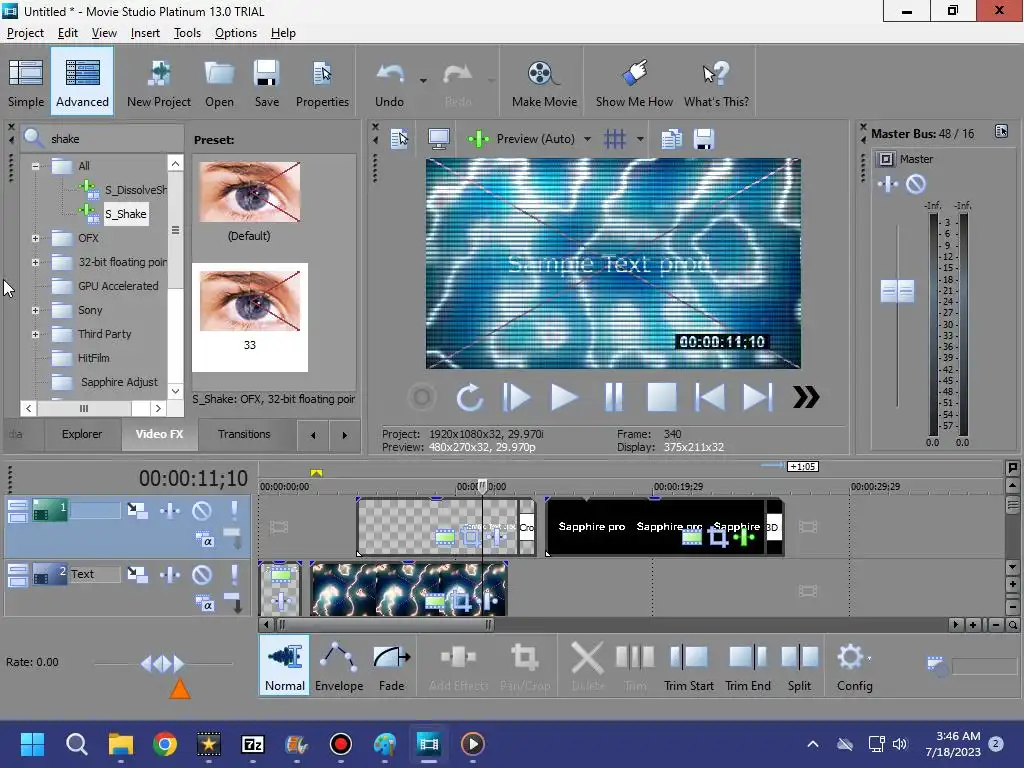Image resolution: width=1024 pixels, height=768 pixels.
Task: Open the Project menu
Action: point(25,33)
